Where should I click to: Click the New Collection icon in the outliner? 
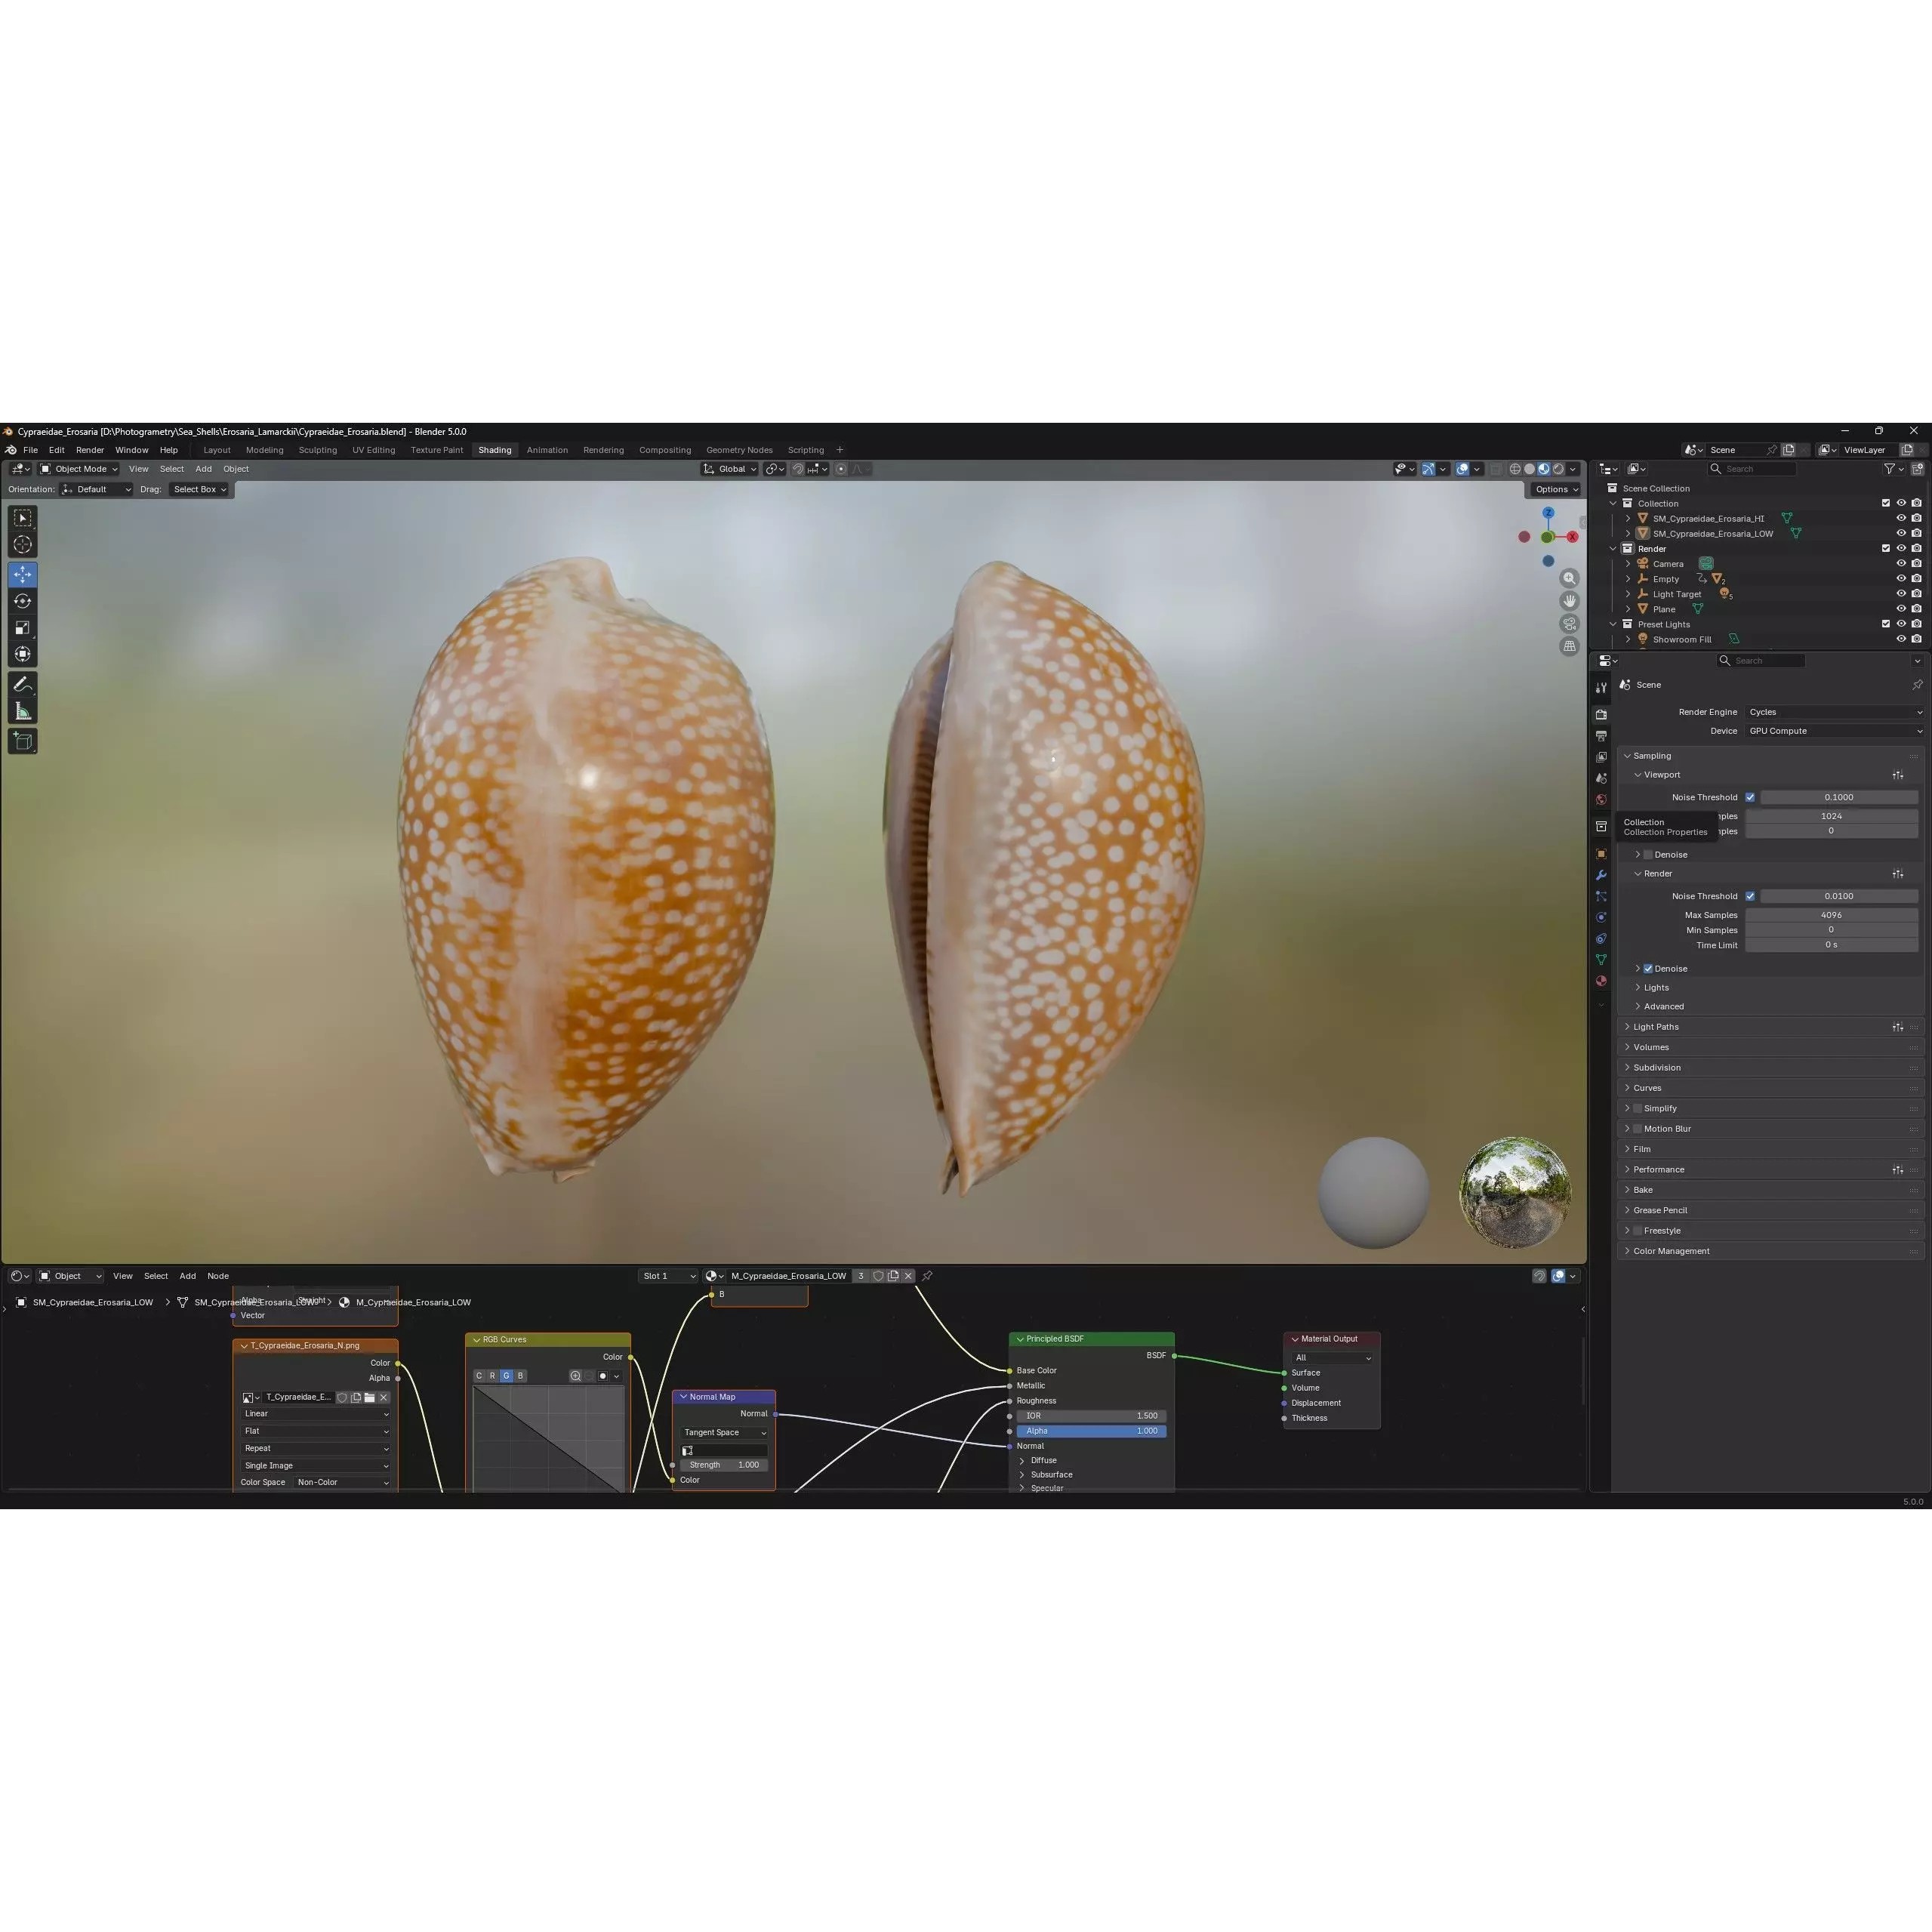point(1918,468)
